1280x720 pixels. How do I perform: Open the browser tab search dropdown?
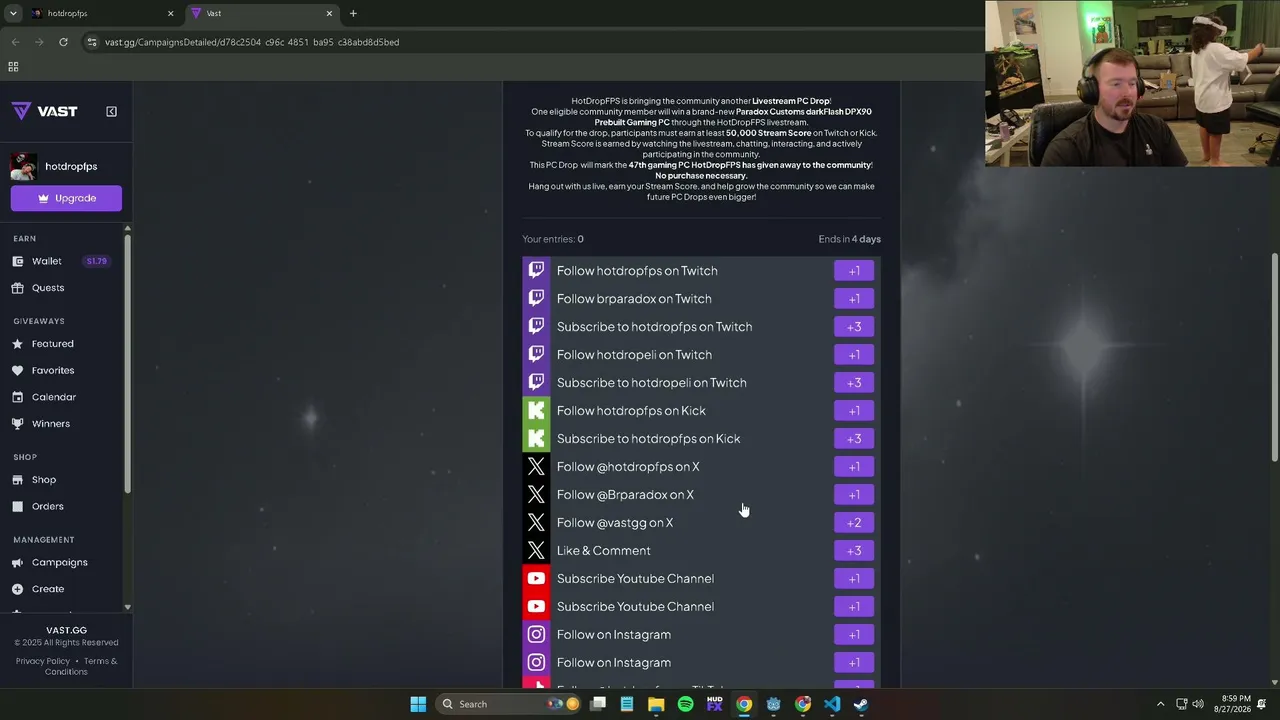pyautogui.click(x=13, y=13)
